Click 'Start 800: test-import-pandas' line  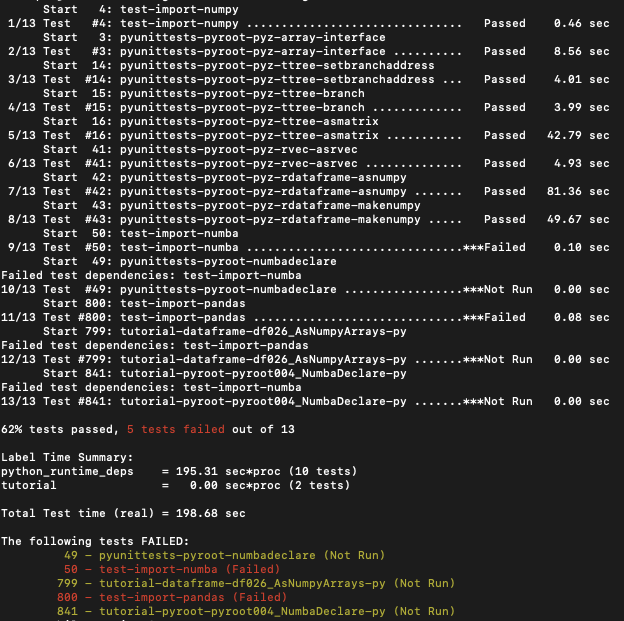[x=144, y=303]
